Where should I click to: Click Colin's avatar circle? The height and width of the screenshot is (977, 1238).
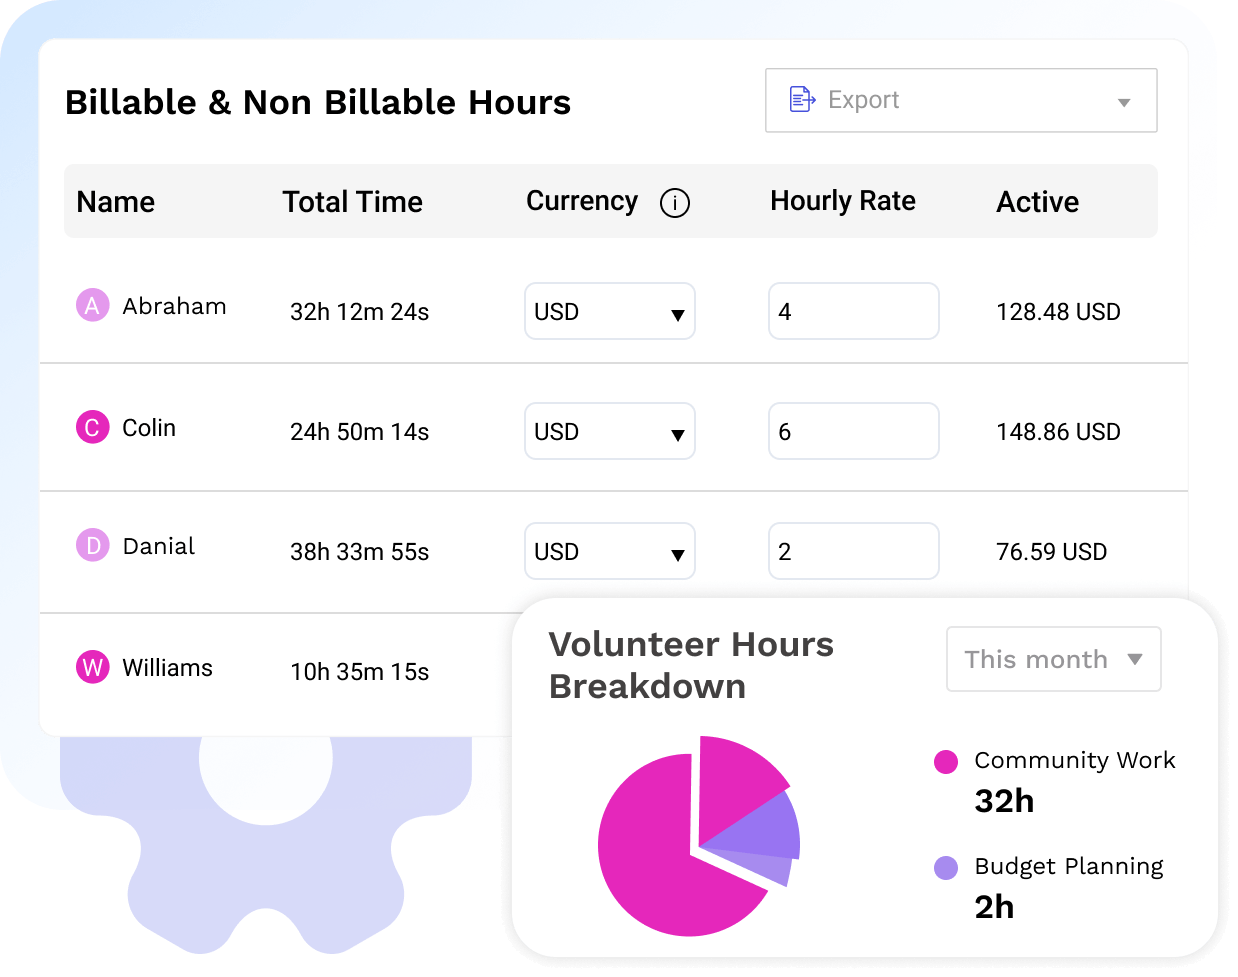pos(92,426)
